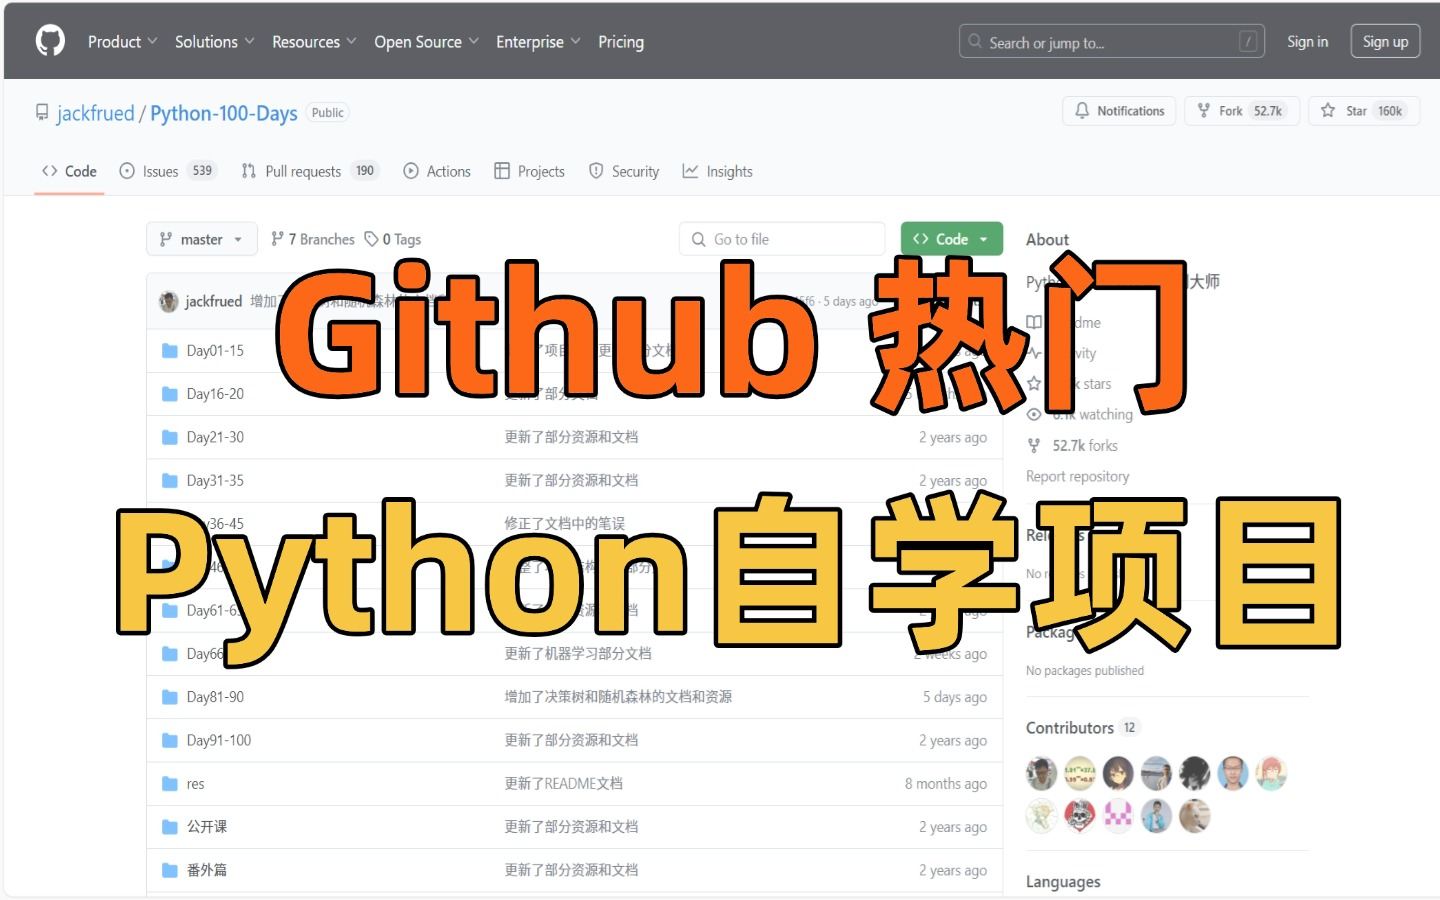Click the Sign up button
The width and height of the screenshot is (1440, 900).
point(1385,42)
